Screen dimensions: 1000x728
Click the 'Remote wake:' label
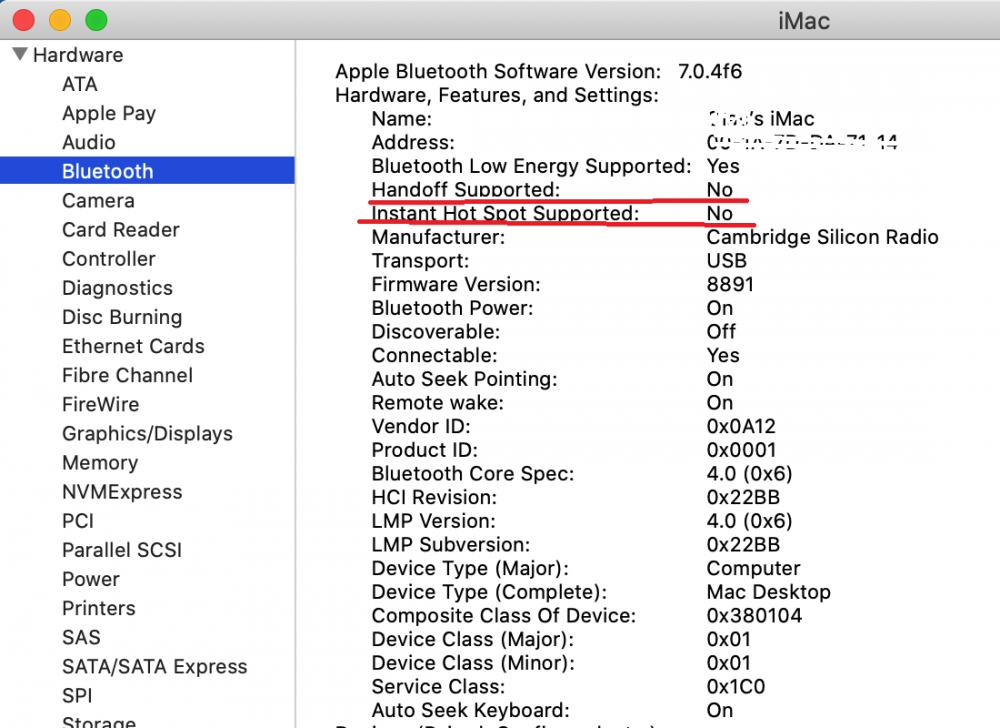[438, 403]
